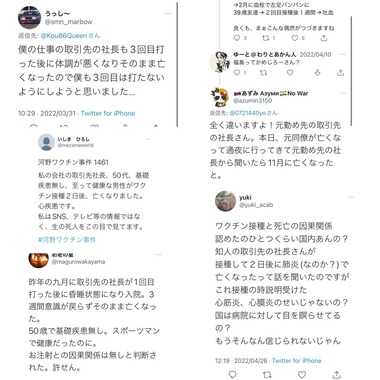Click the @Kou86Queen reply mention link
Screen dimensions: 380x380
click(x=64, y=36)
